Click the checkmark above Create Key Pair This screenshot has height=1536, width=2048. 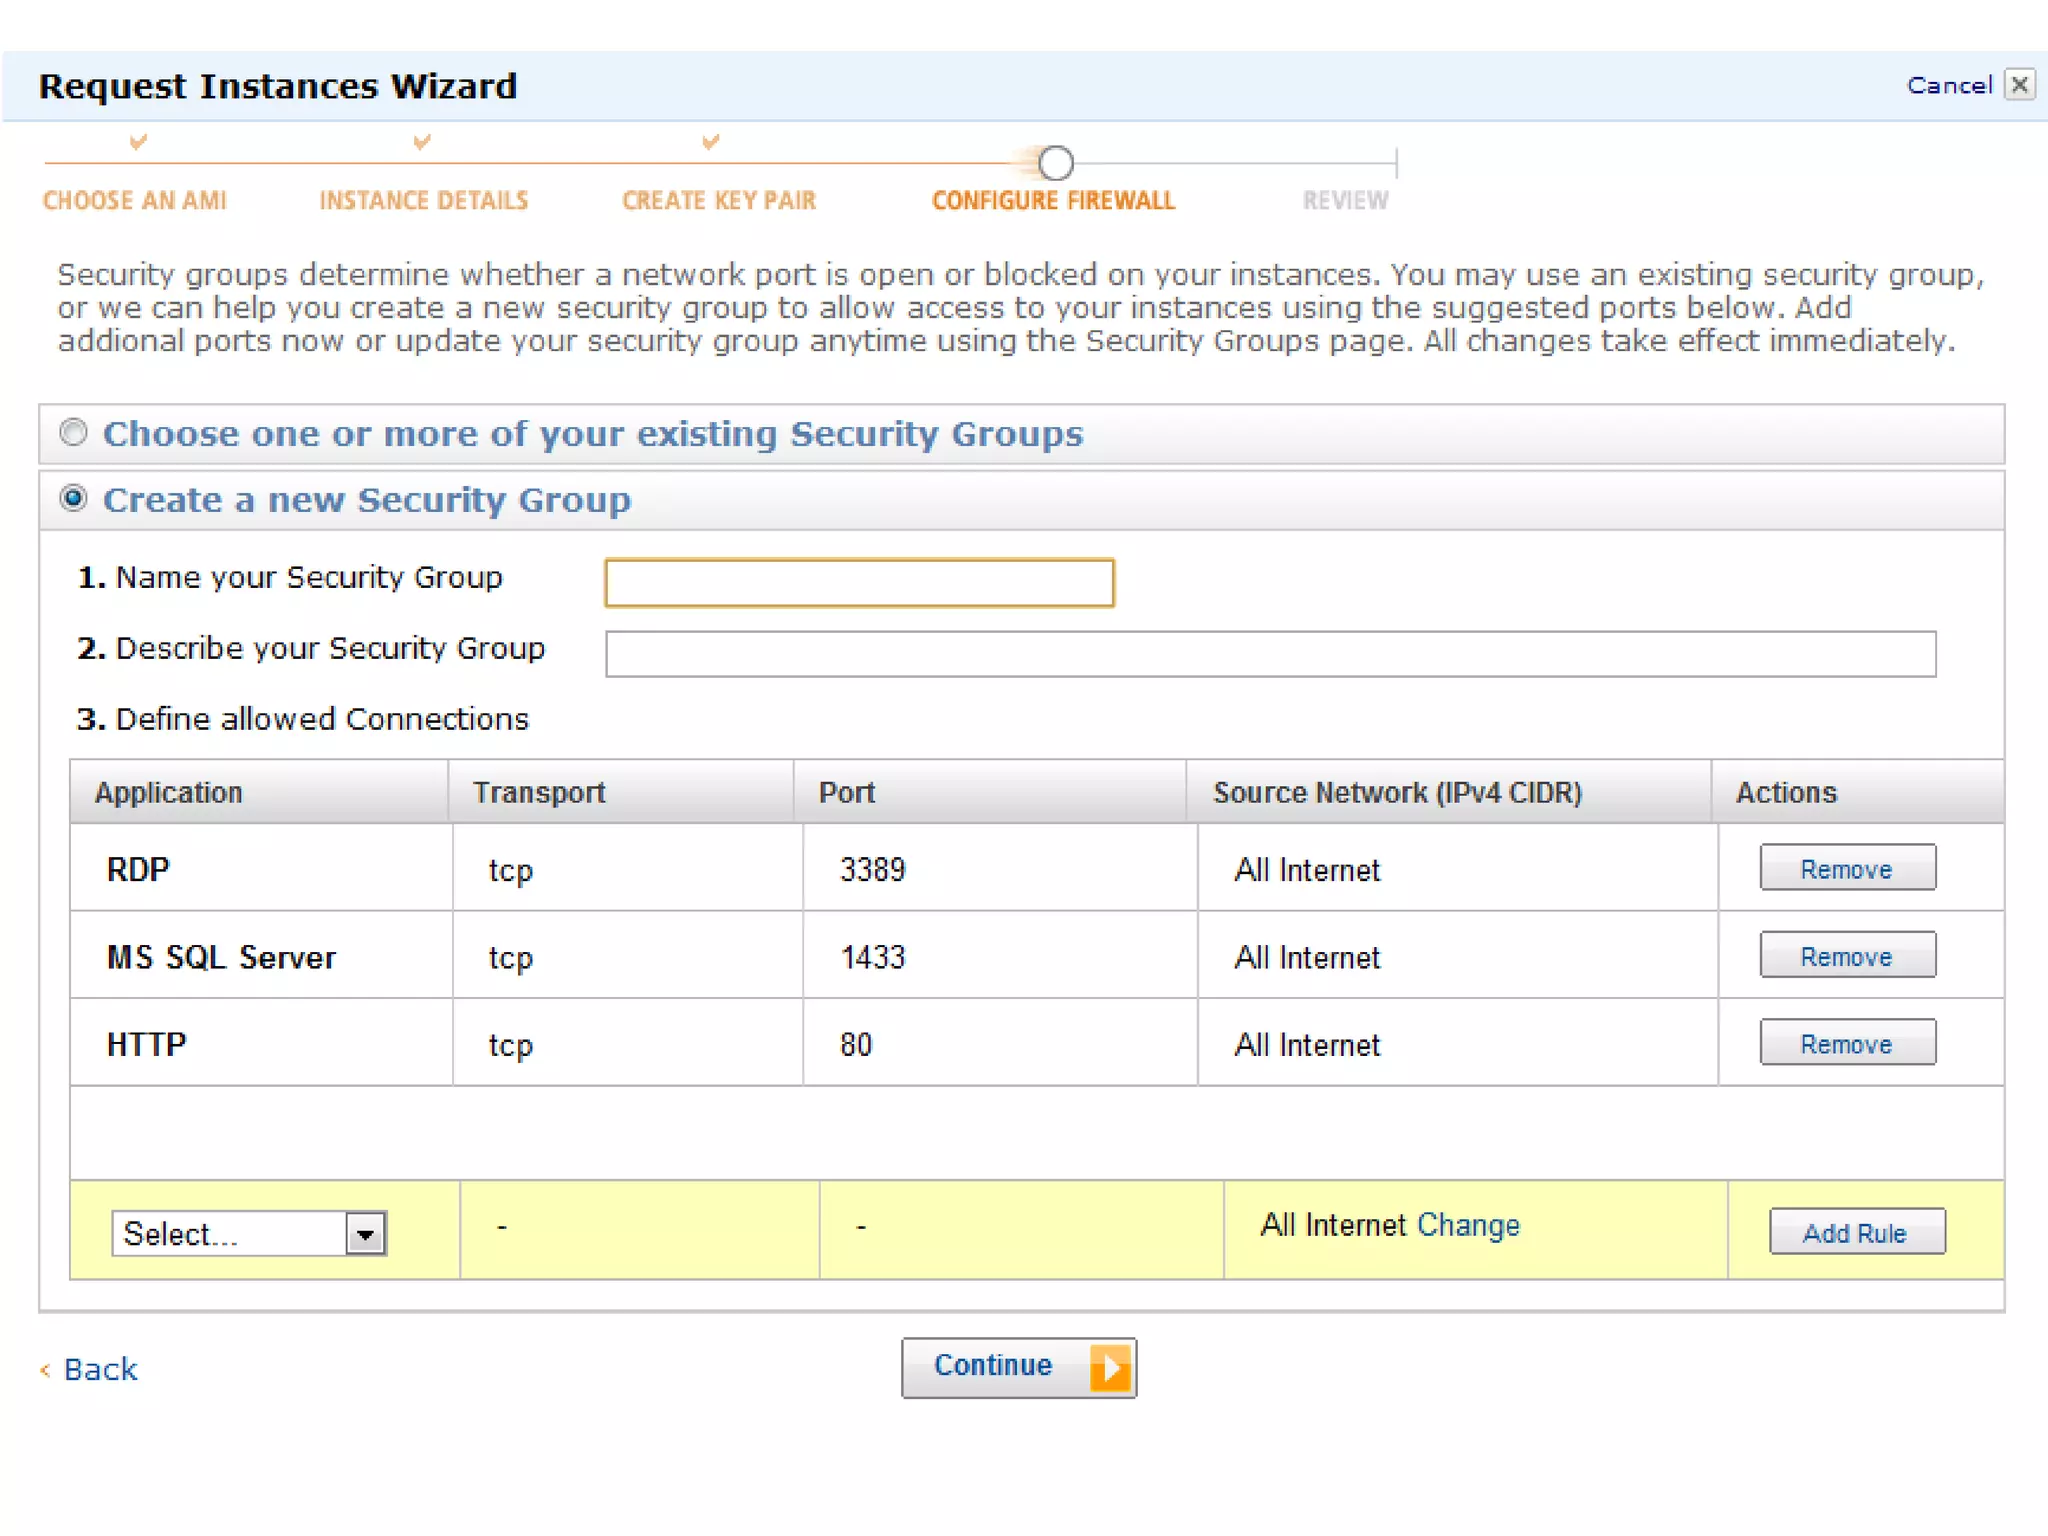710,142
